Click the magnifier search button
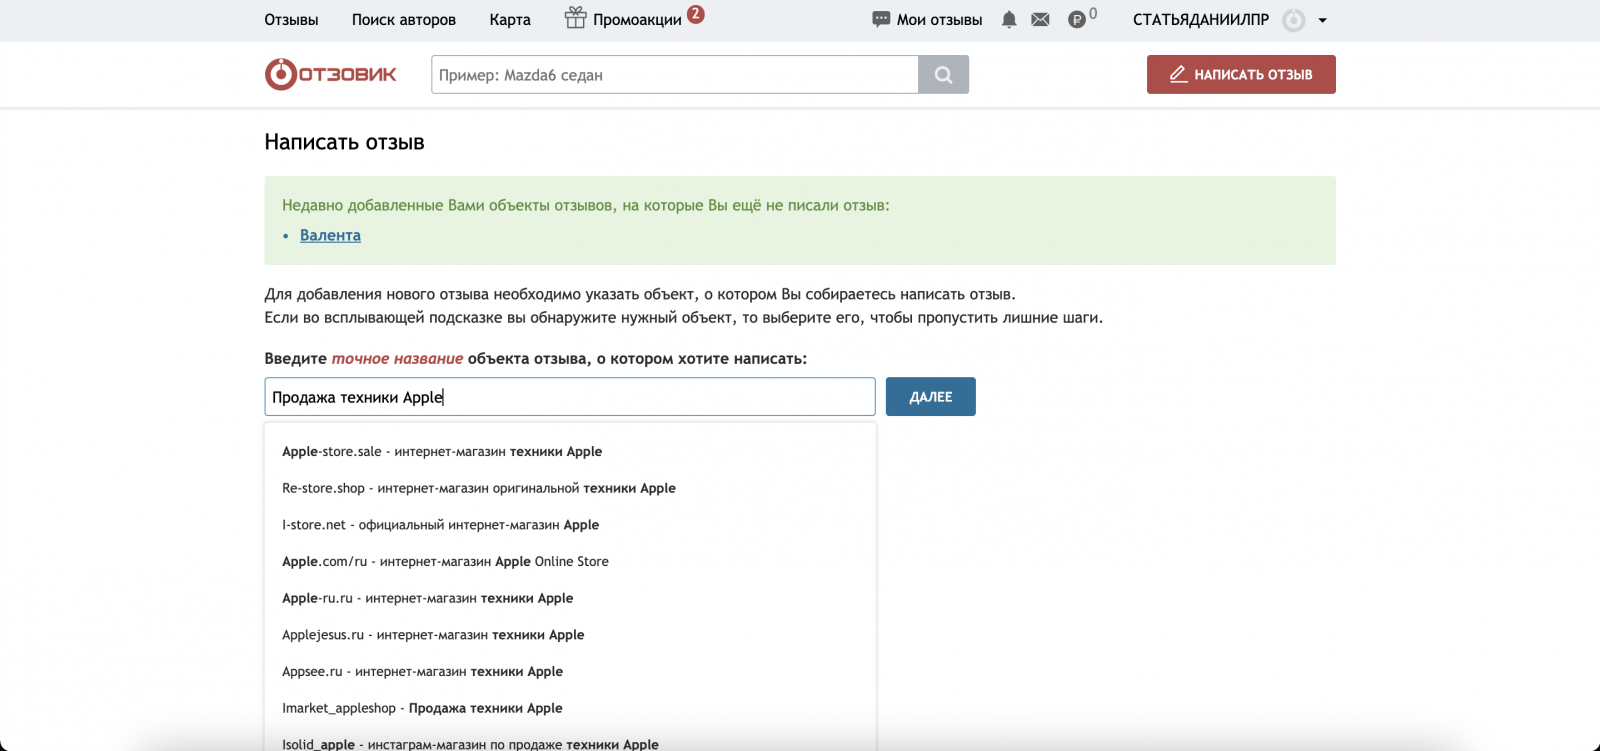The image size is (1600, 751). [x=943, y=75]
